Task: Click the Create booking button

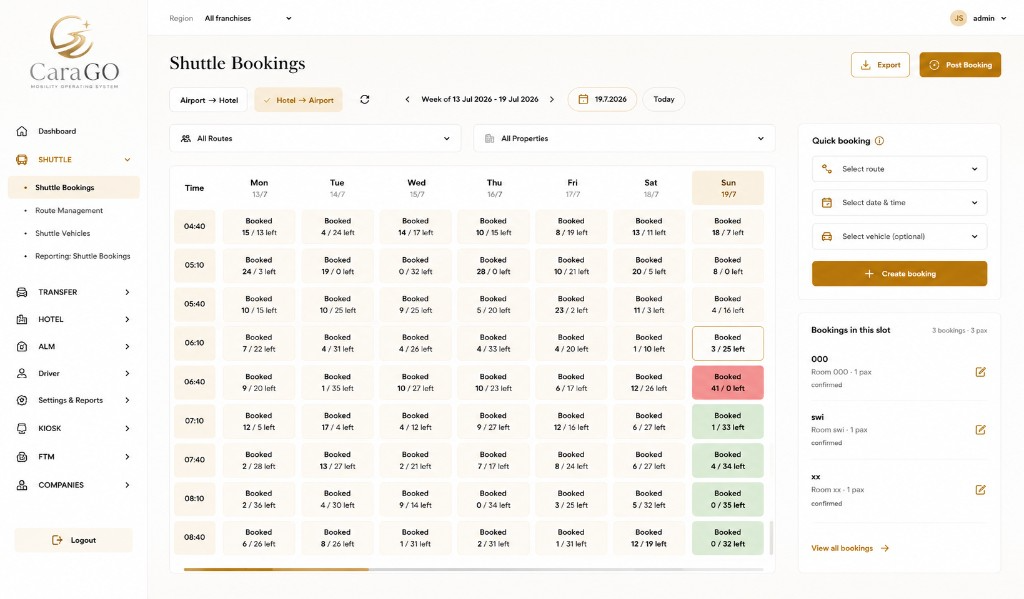Action: tap(899, 274)
